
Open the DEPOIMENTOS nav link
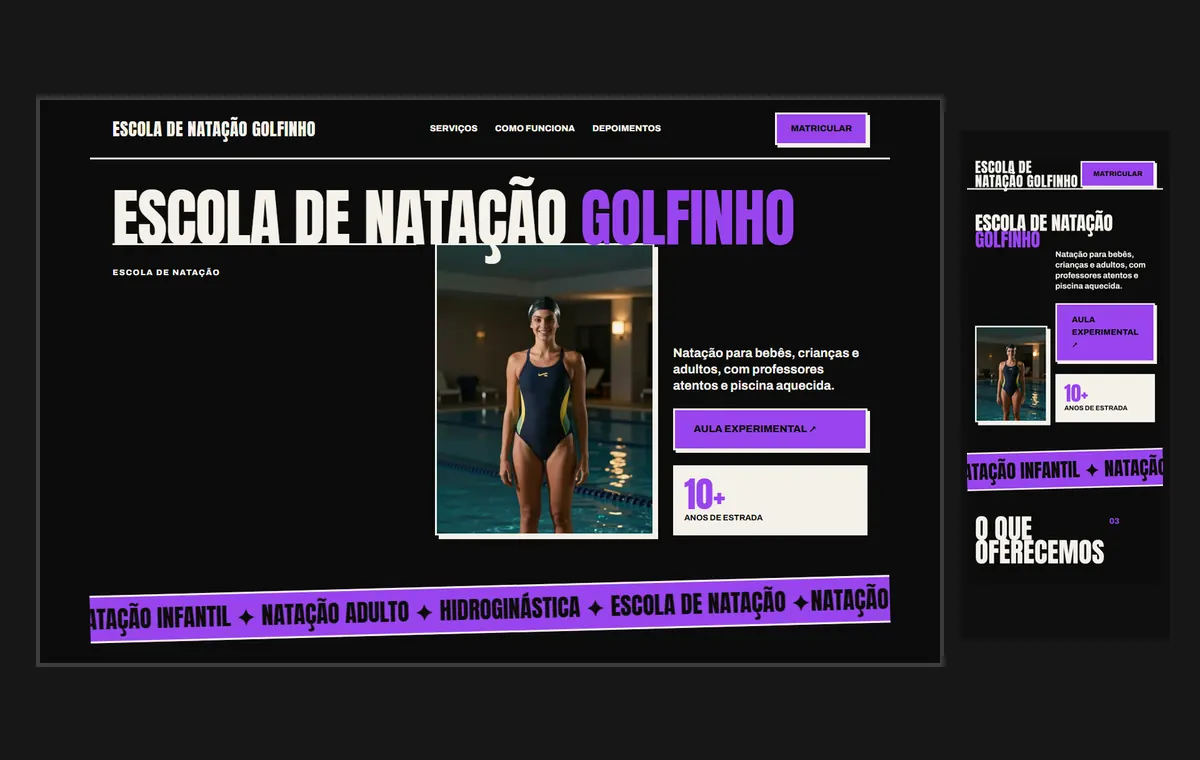tap(626, 128)
